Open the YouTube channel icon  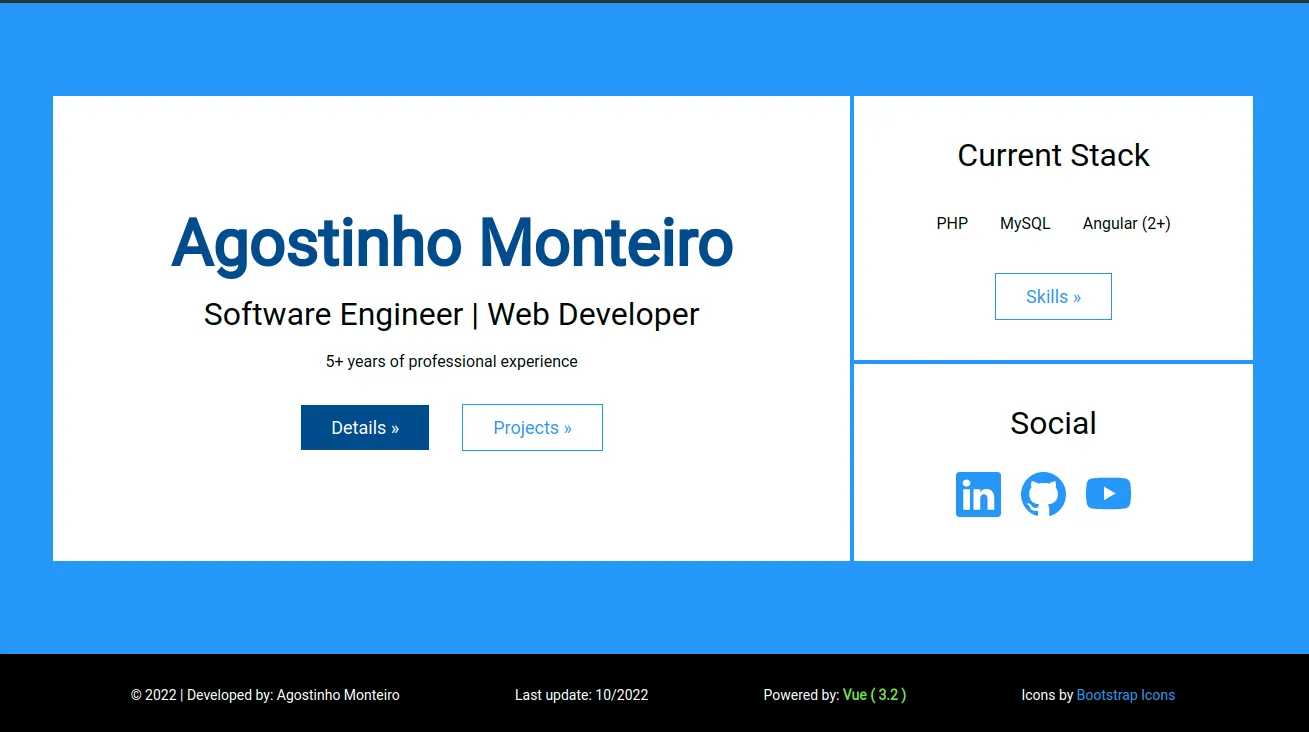click(1108, 493)
